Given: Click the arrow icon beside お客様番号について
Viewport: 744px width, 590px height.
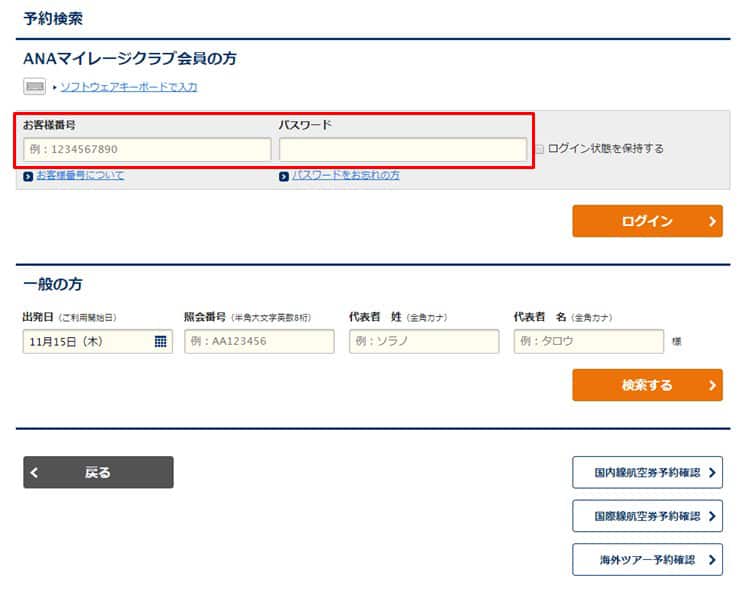Looking at the screenshot, I should [28, 177].
